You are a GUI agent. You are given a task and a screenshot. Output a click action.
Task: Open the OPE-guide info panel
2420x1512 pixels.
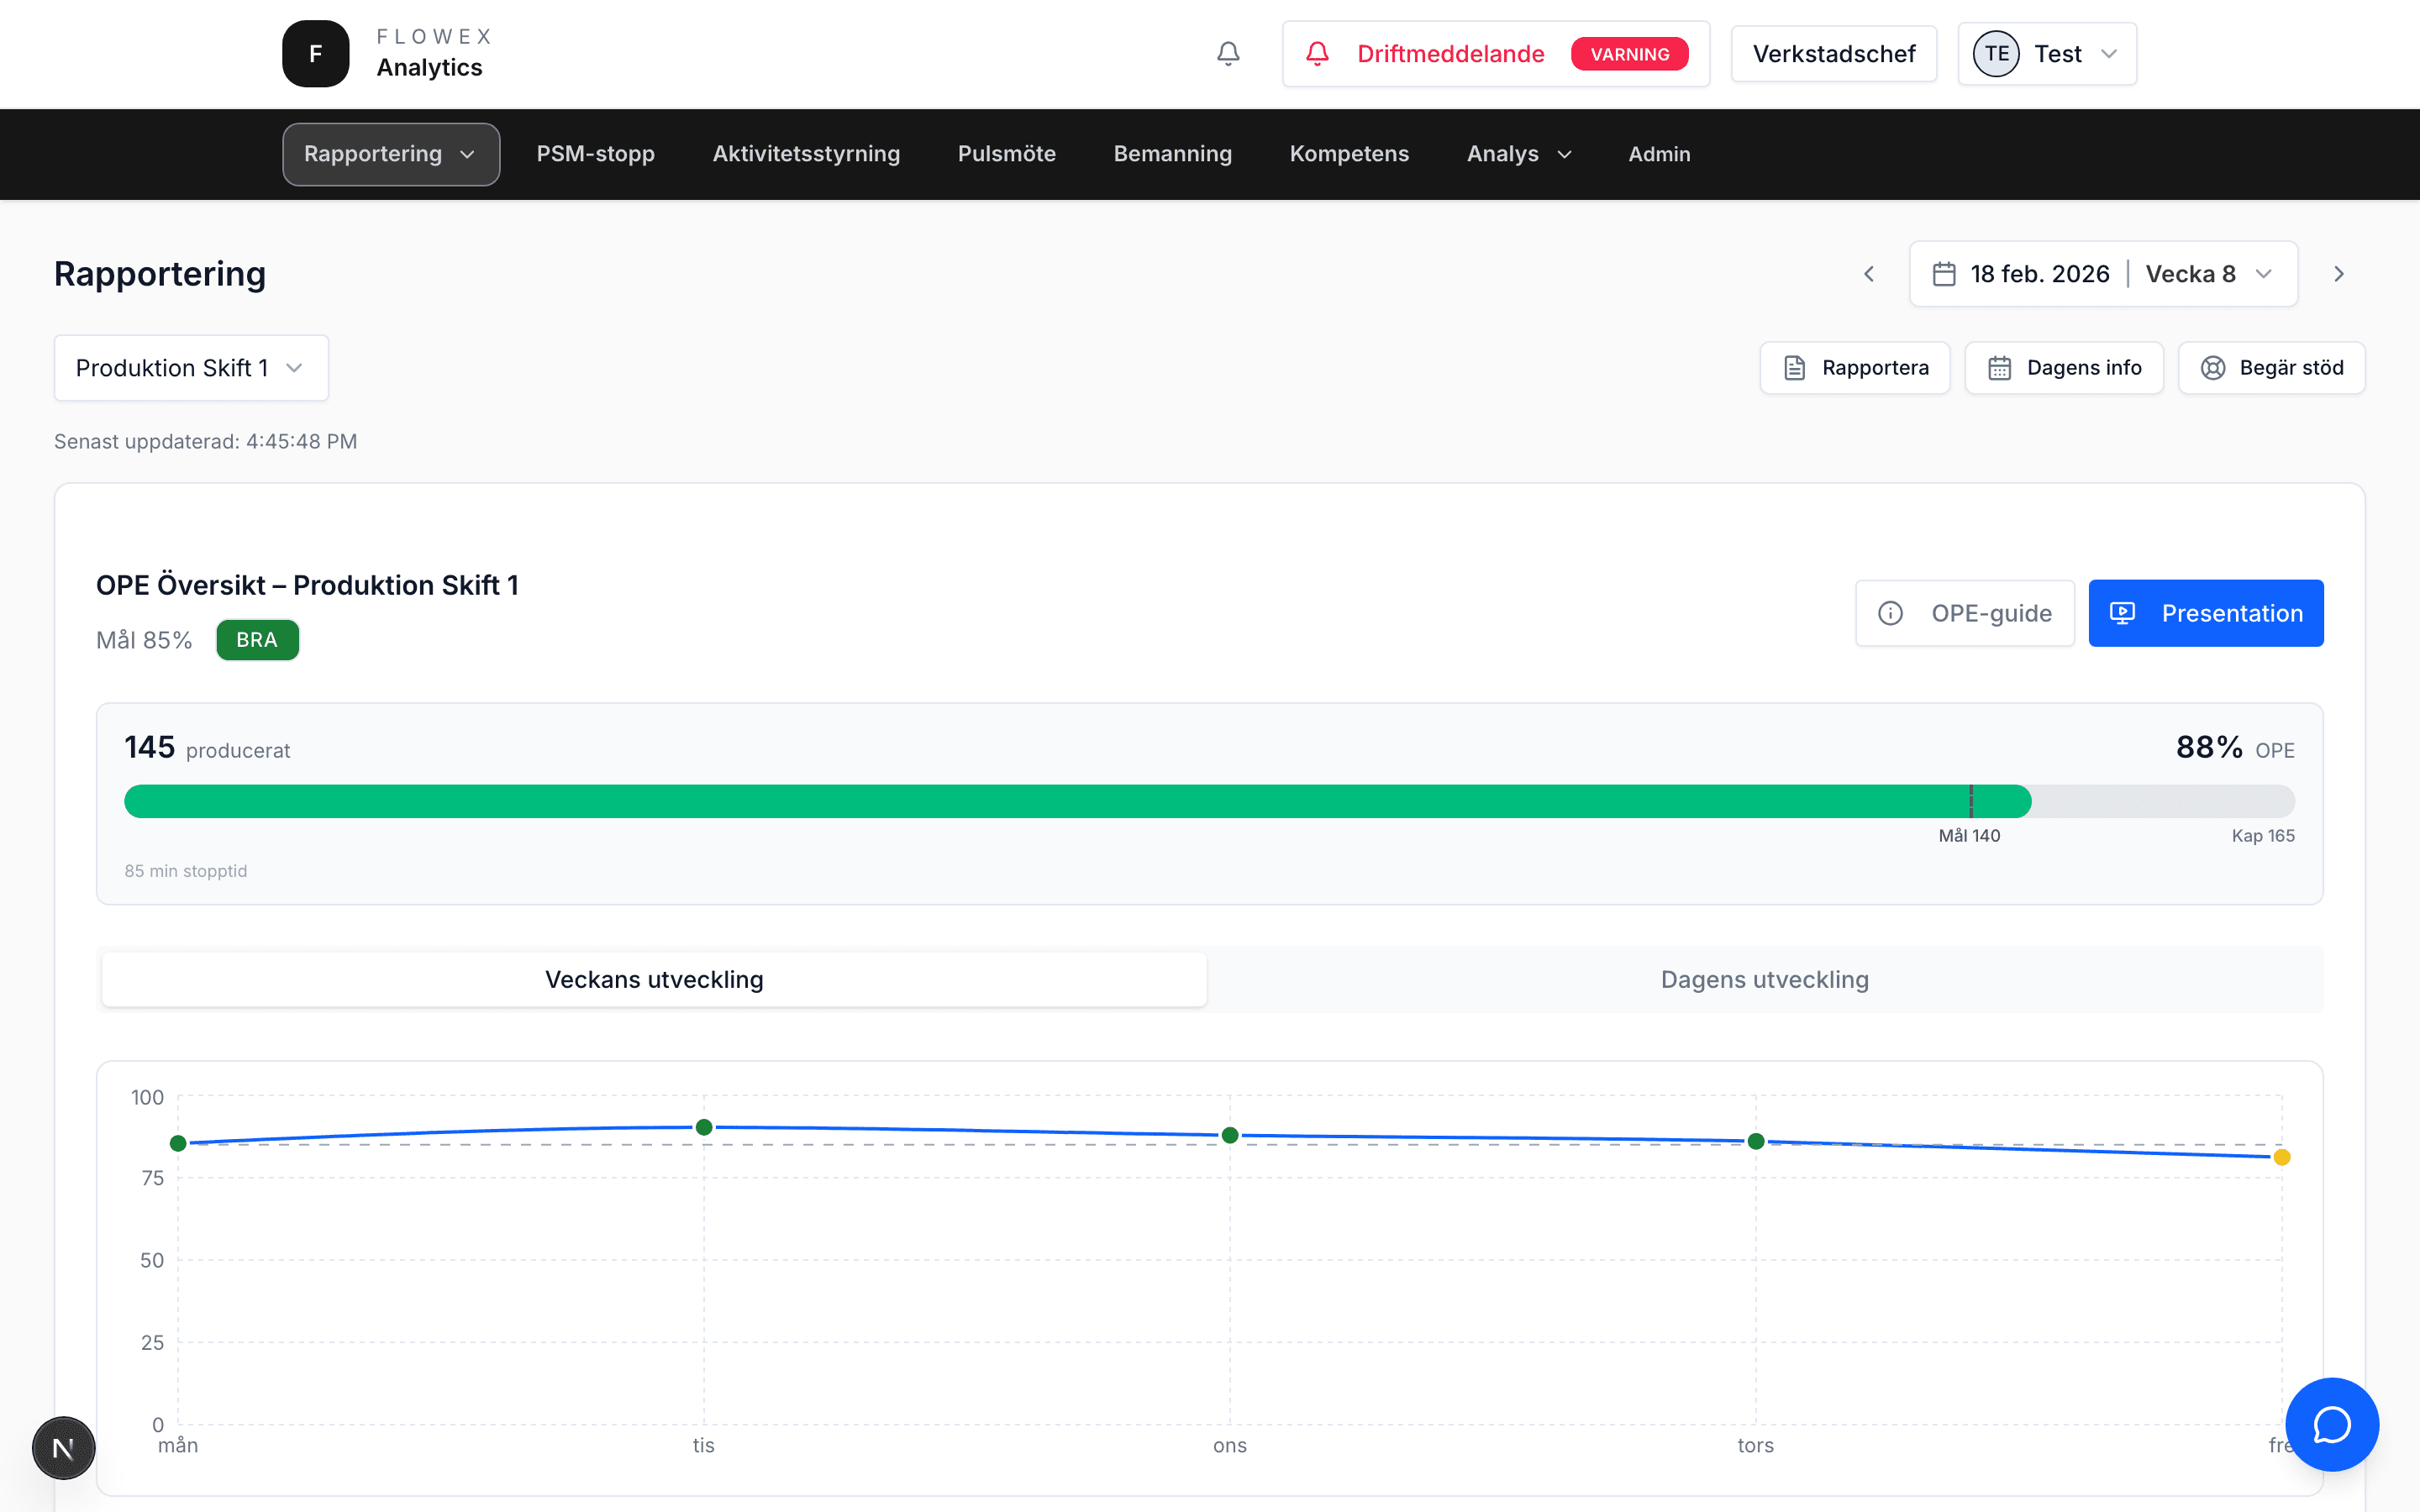(x=1964, y=613)
